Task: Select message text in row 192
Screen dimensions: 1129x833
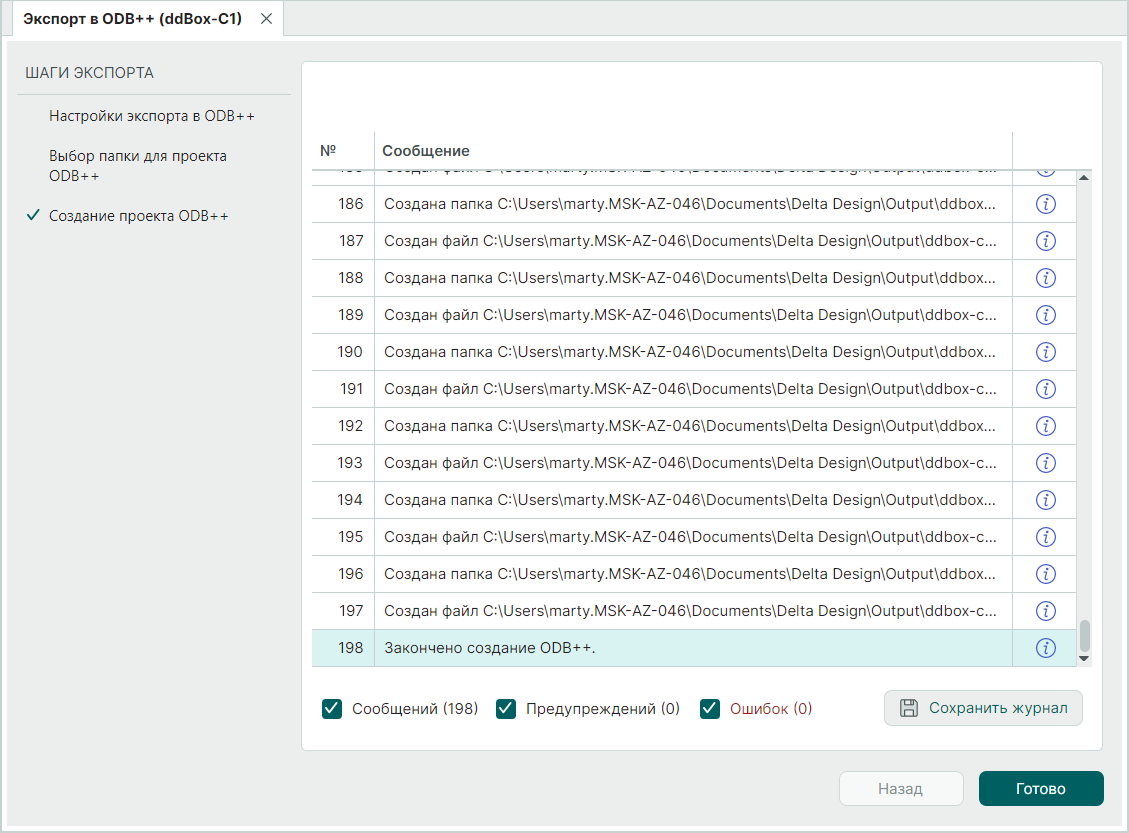Action: point(690,426)
